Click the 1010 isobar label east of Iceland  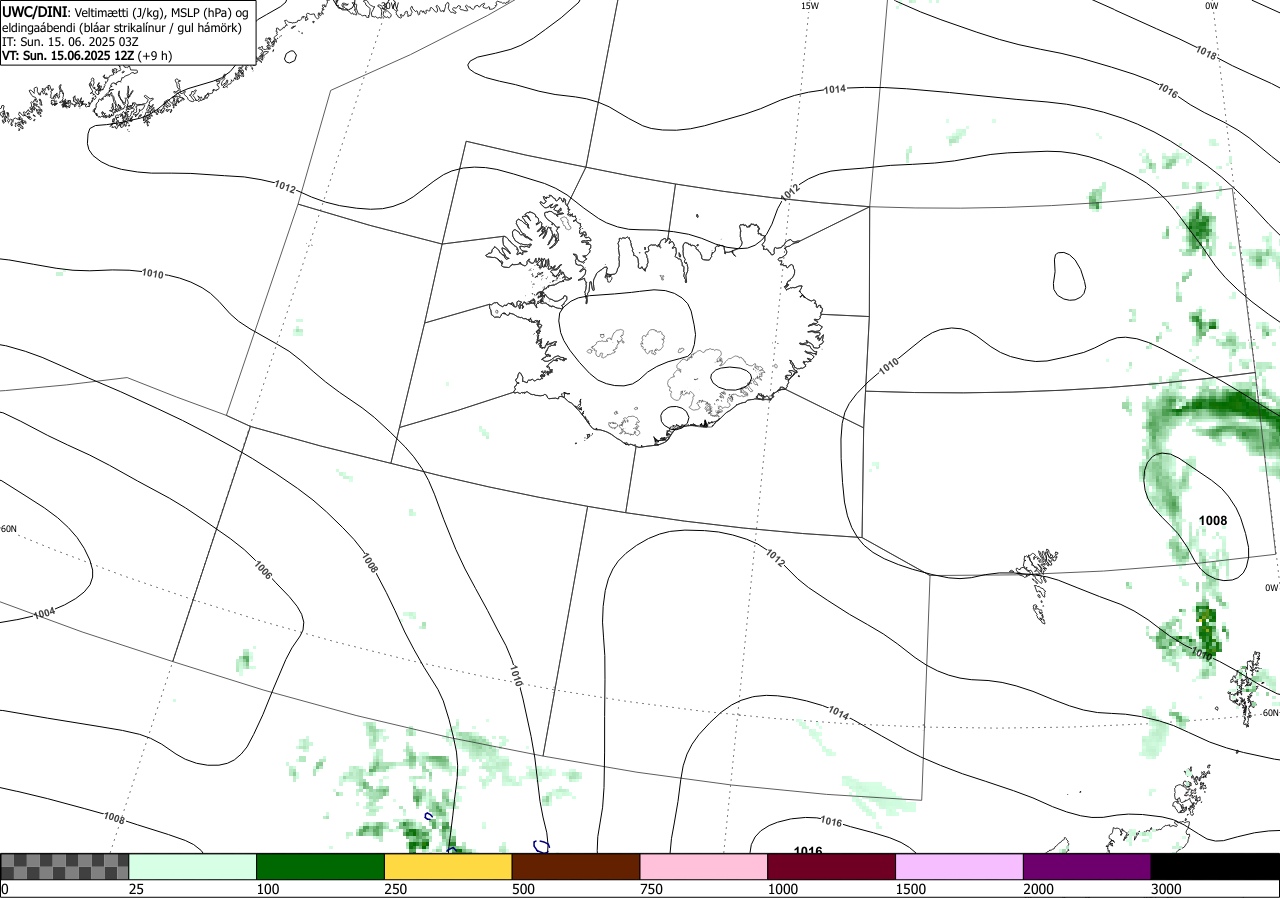click(x=889, y=366)
